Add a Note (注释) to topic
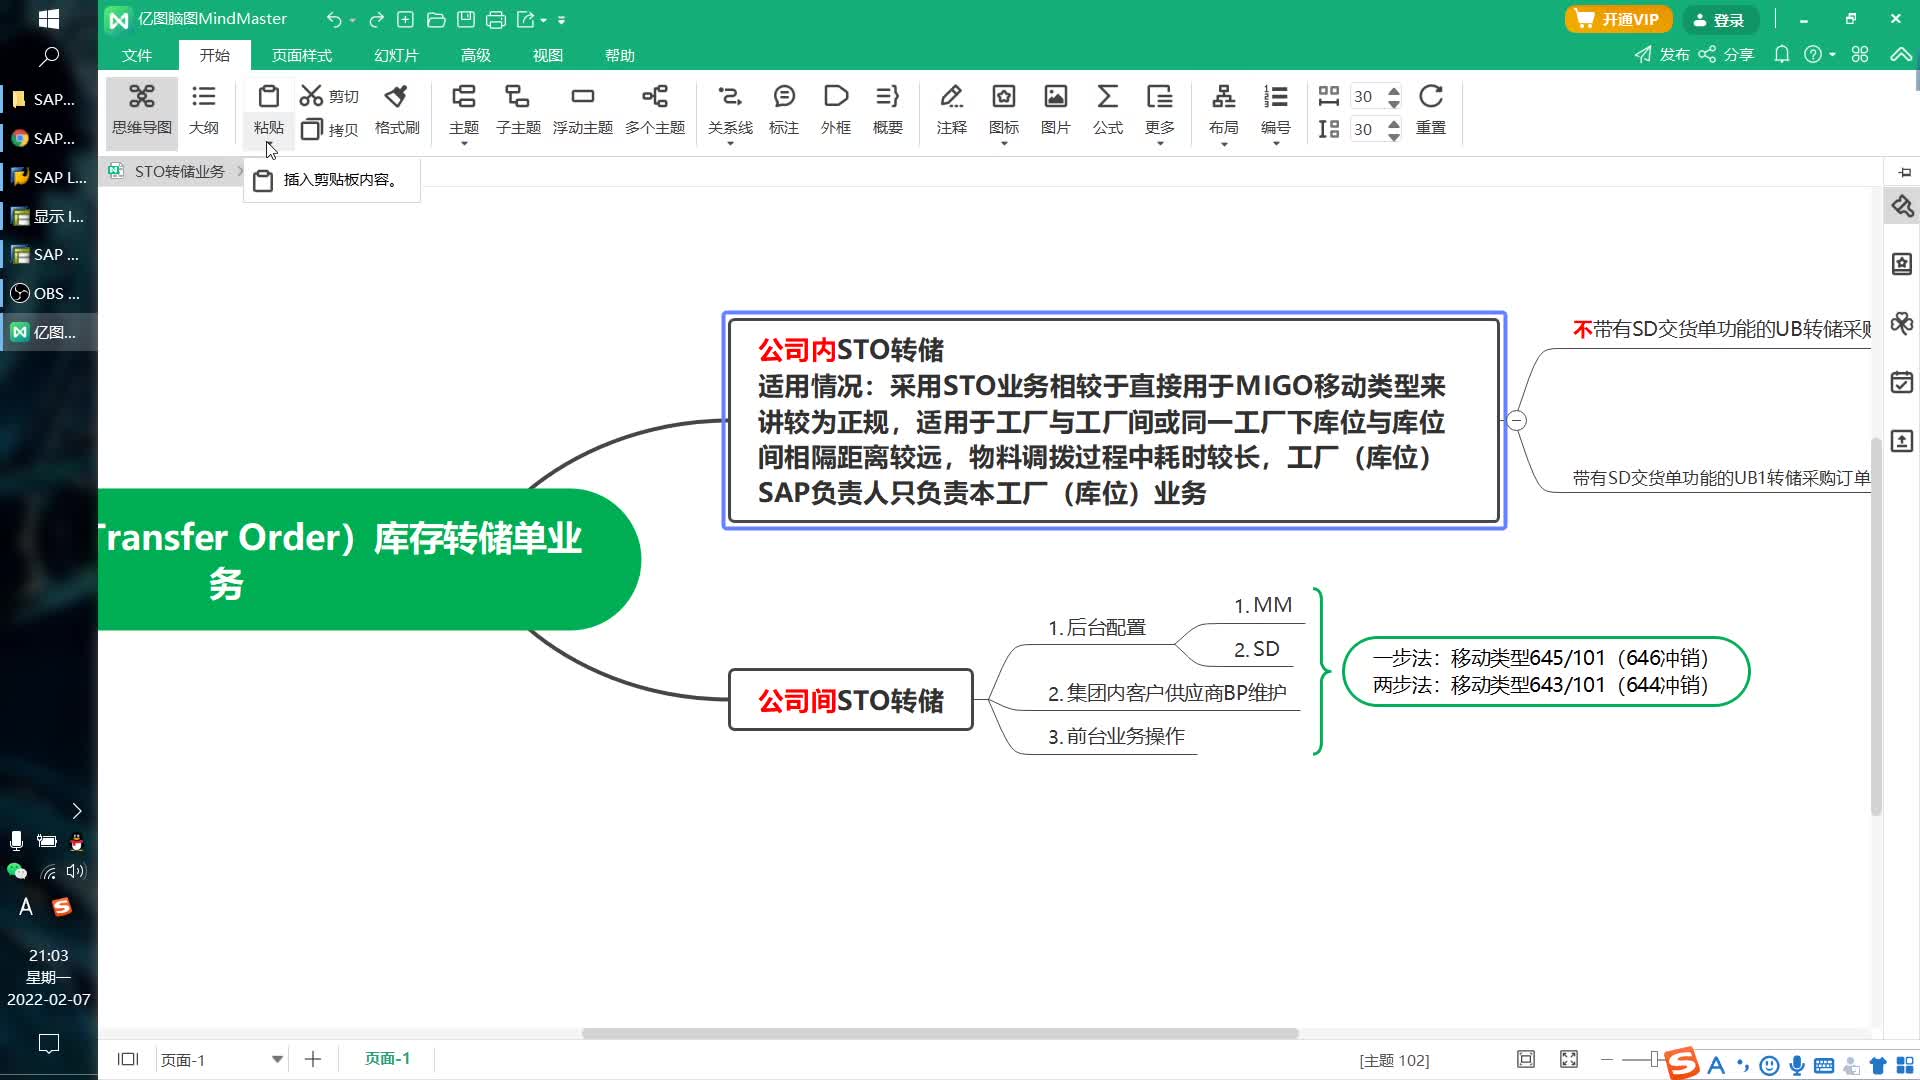The width and height of the screenshot is (1920, 1080). 952,110
